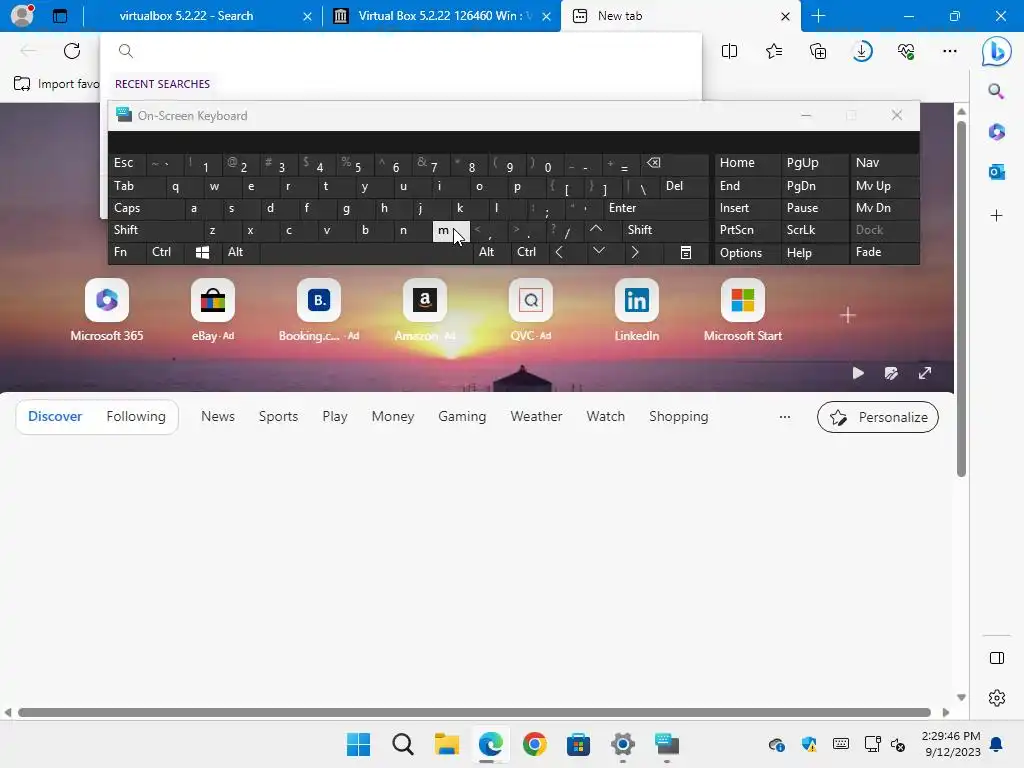Click the Import favorites bookmark link
Screen dimensions: 1024x768
[x=56, y=84]
